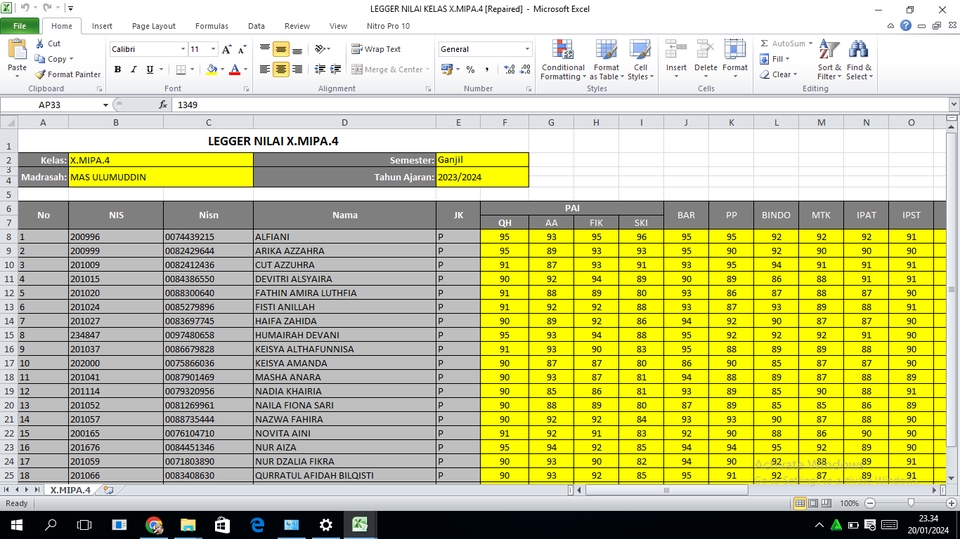Toggle Italic formatting
The width and height of the screenshot is (960, 539).
tap(133, 69)
